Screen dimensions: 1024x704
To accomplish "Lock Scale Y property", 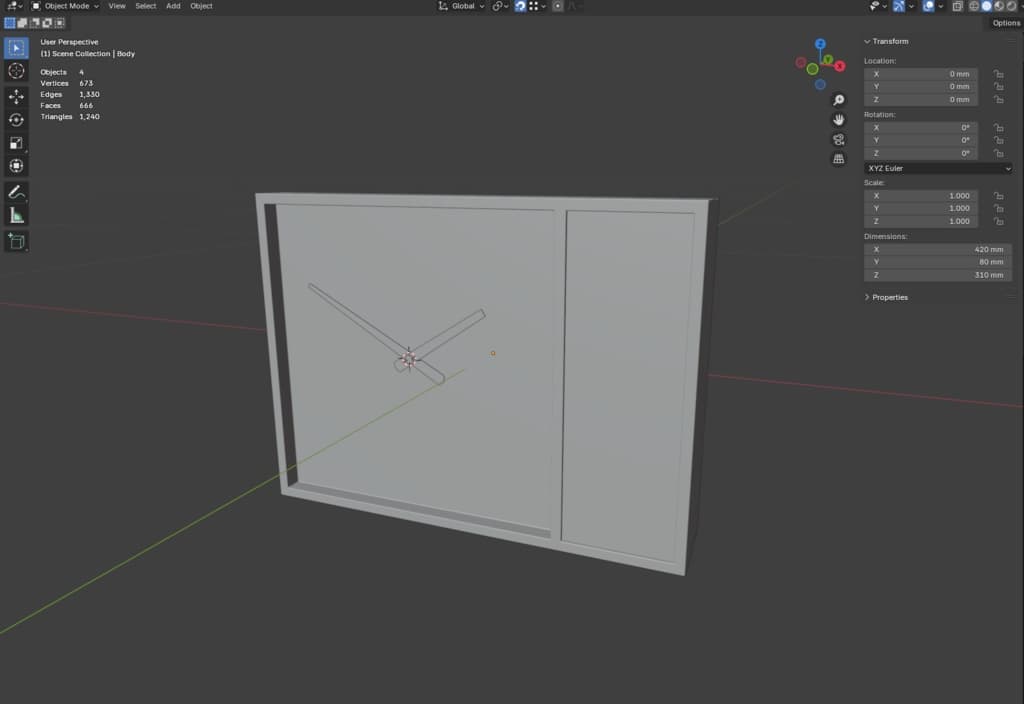I will (999, 208).
